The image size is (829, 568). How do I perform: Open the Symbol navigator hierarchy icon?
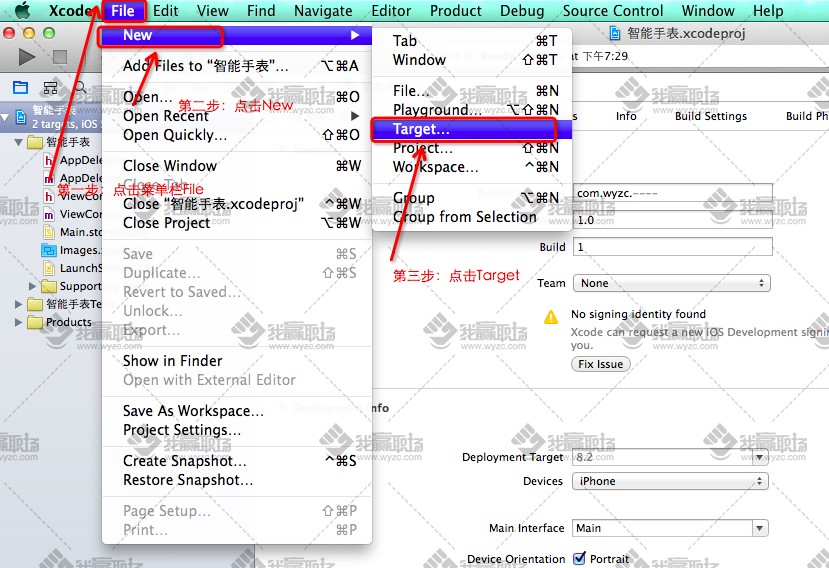pos(50,88)
